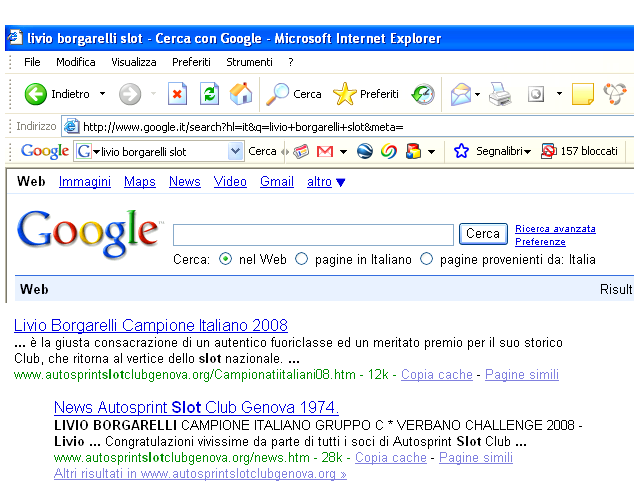Open the File menu
The width and height of the screenshot is (634, 500).
[x=32, y=62]
